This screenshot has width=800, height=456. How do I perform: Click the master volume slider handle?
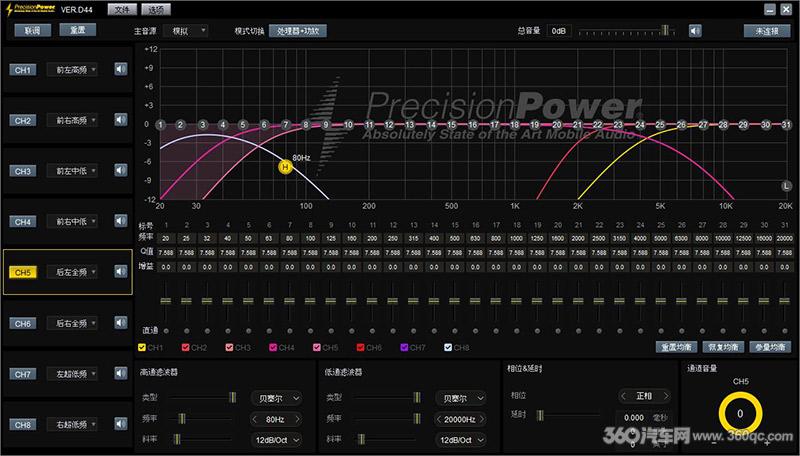tap(665, 30)
